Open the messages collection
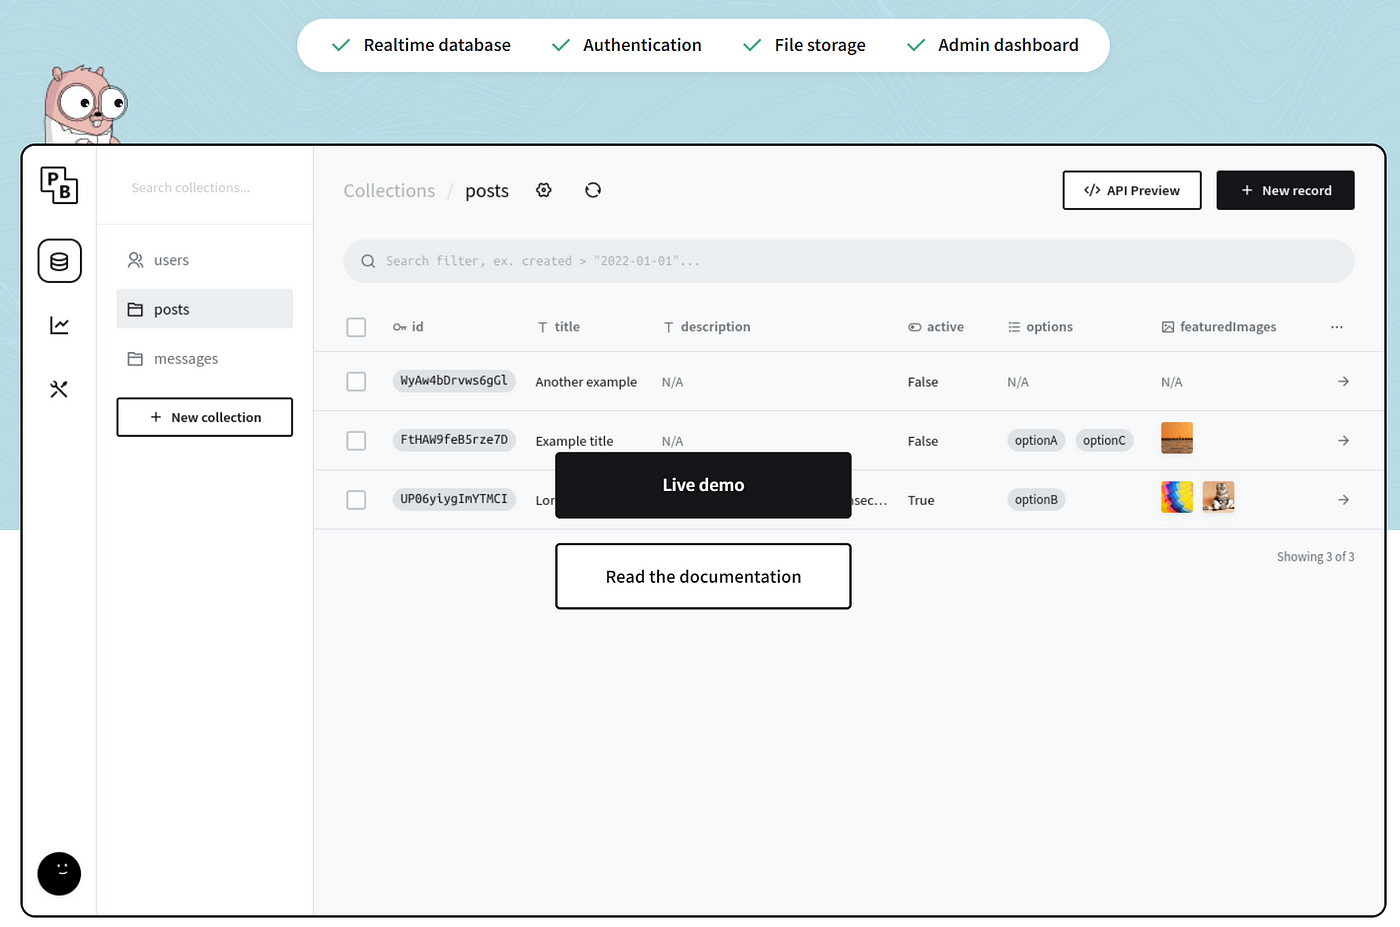1400x927 pixels. point(205,358)
